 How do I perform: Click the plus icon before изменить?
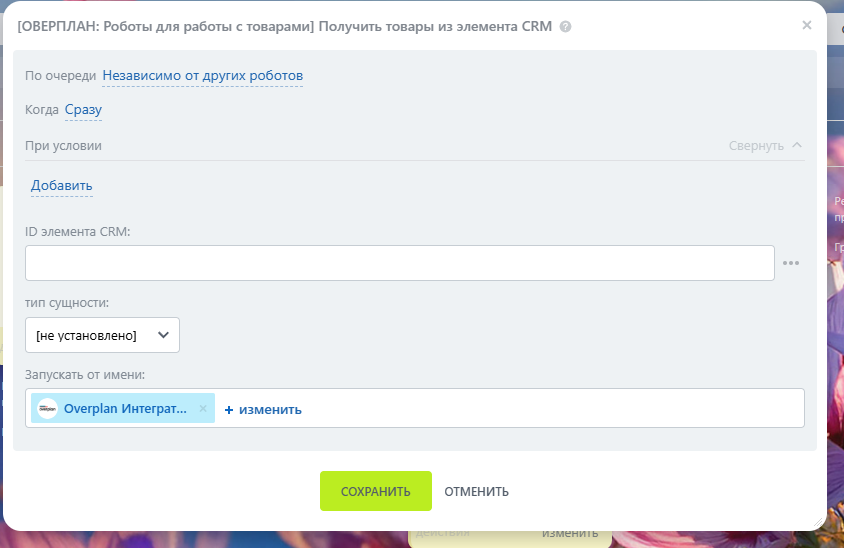228,410
